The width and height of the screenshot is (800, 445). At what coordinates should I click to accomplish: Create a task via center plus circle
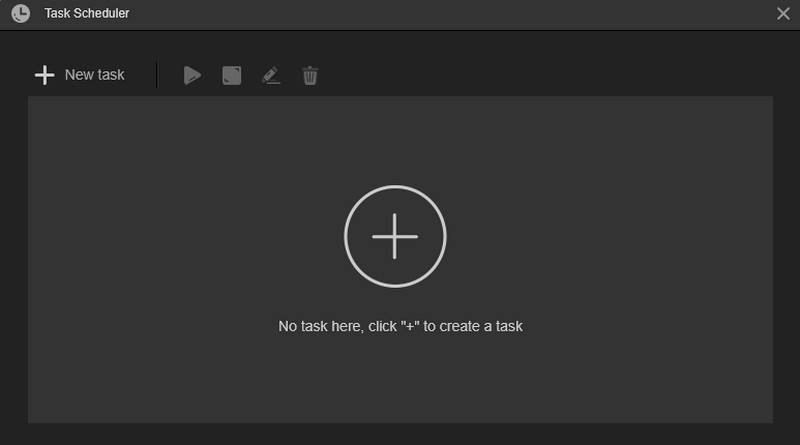coord(395,237)
